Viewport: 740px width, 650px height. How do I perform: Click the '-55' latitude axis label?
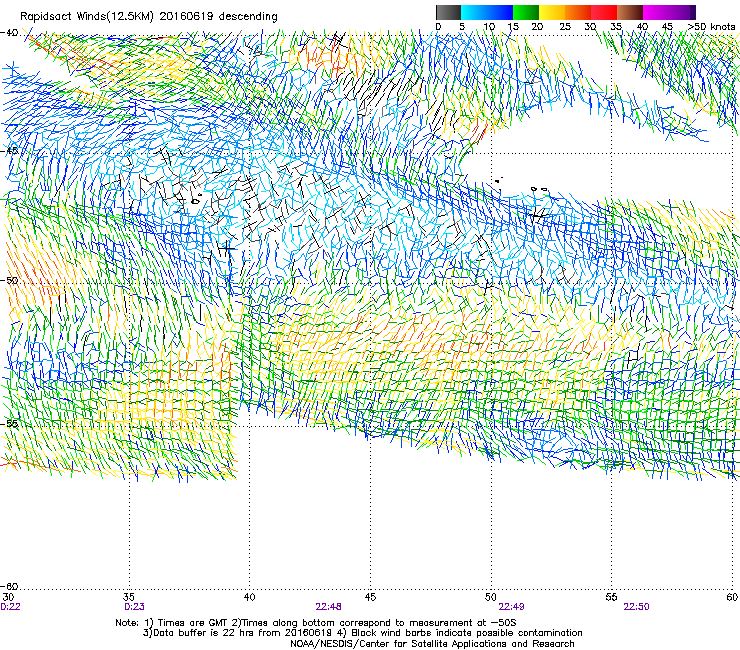[x=9, y=423]
